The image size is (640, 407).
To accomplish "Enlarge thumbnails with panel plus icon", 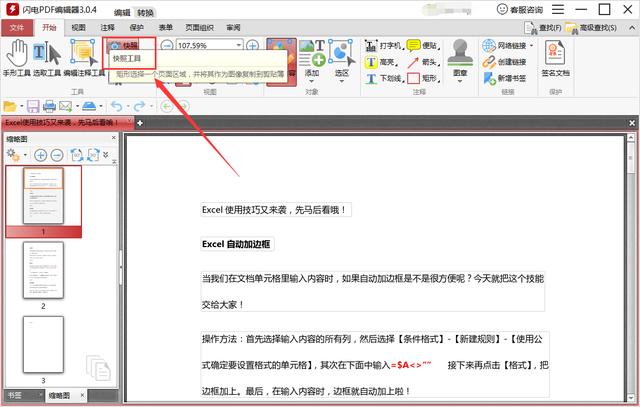I will point(40,155).
